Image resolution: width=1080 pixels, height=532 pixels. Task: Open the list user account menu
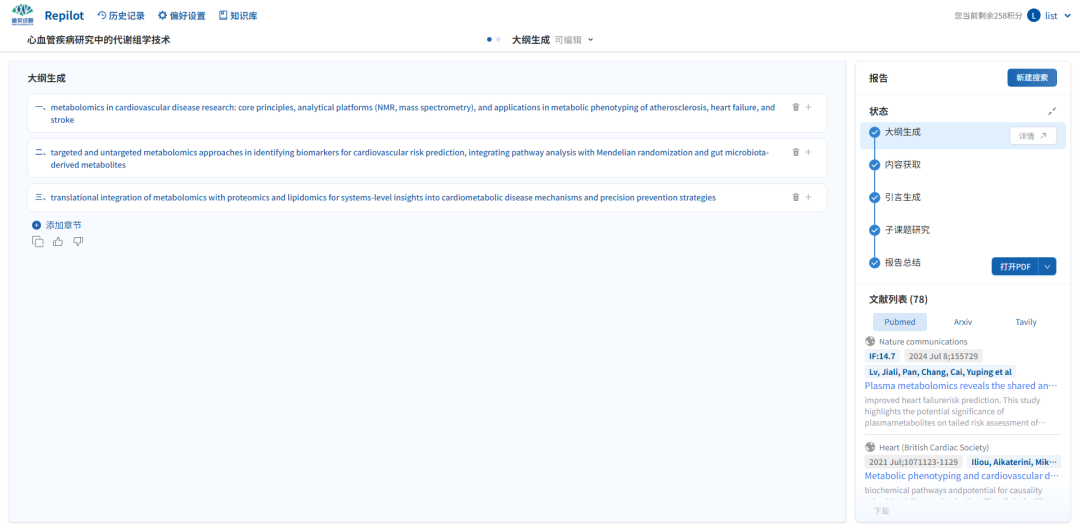pyautogui.click(x=1049, y=16)
